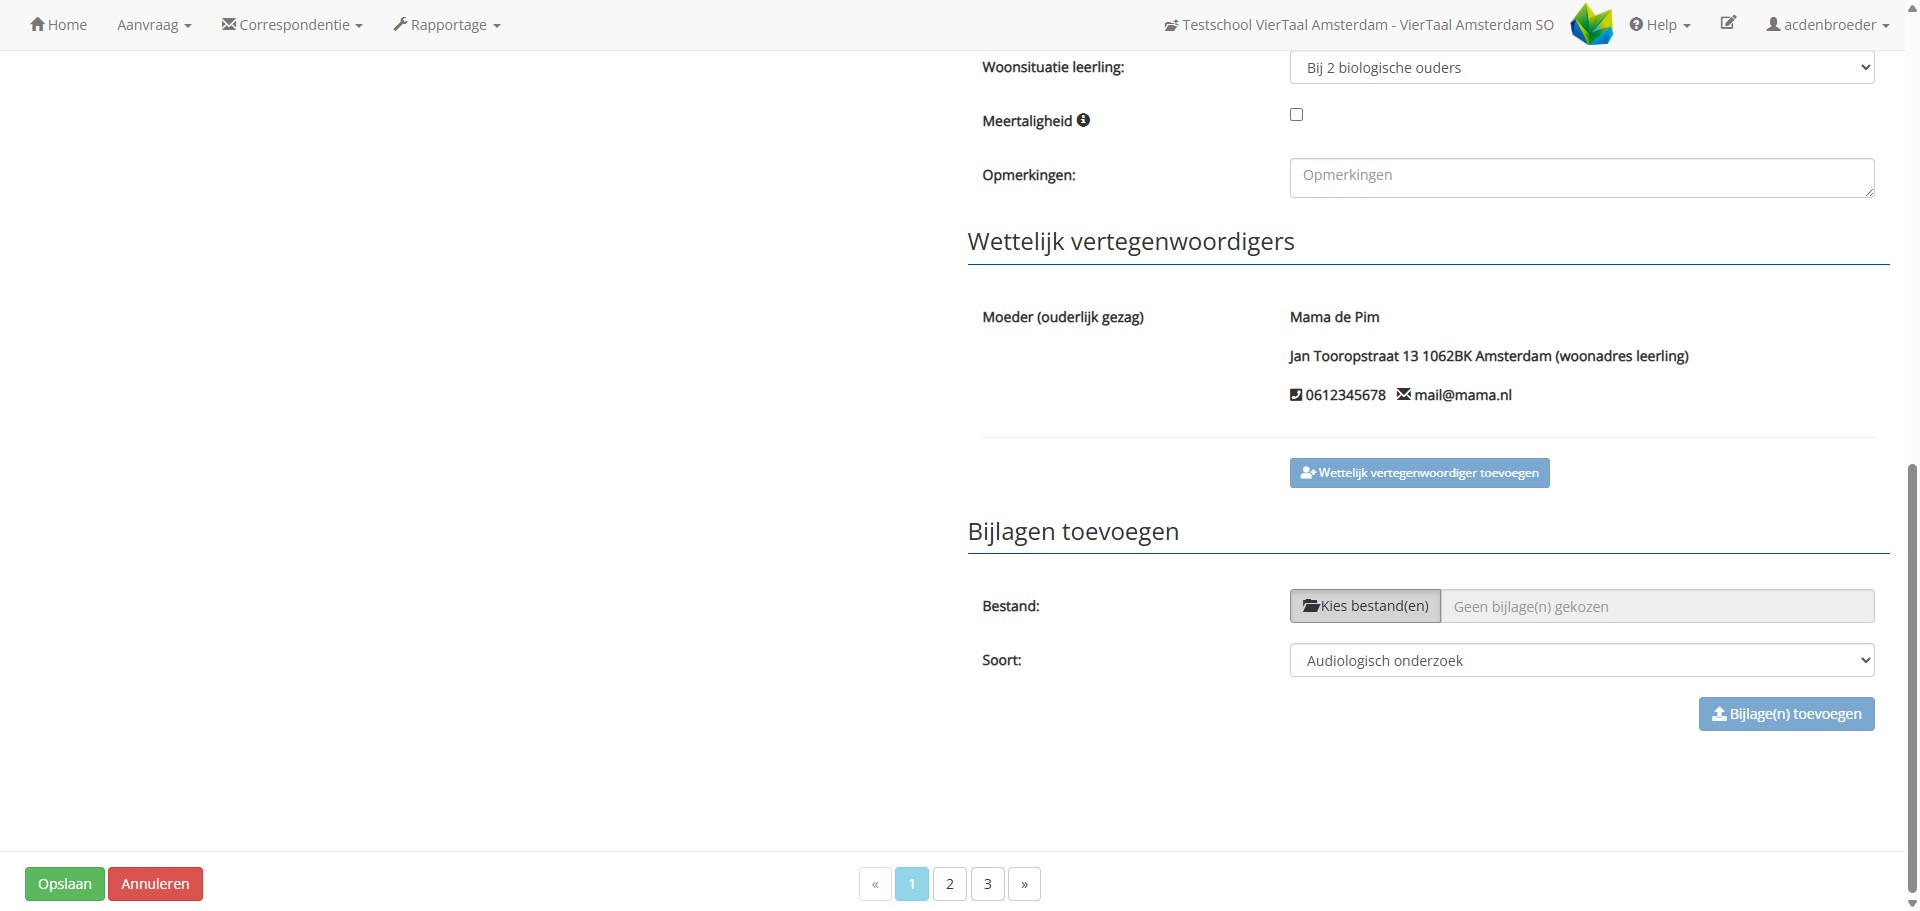Click the scrollbar up arrow
The width and height of the screenshot is (1920, 911).
pos(1913,7)
